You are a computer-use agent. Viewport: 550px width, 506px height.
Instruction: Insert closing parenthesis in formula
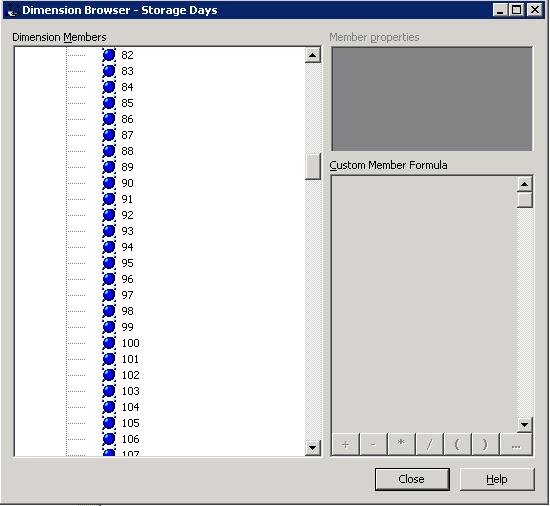(x=486, y=444)
